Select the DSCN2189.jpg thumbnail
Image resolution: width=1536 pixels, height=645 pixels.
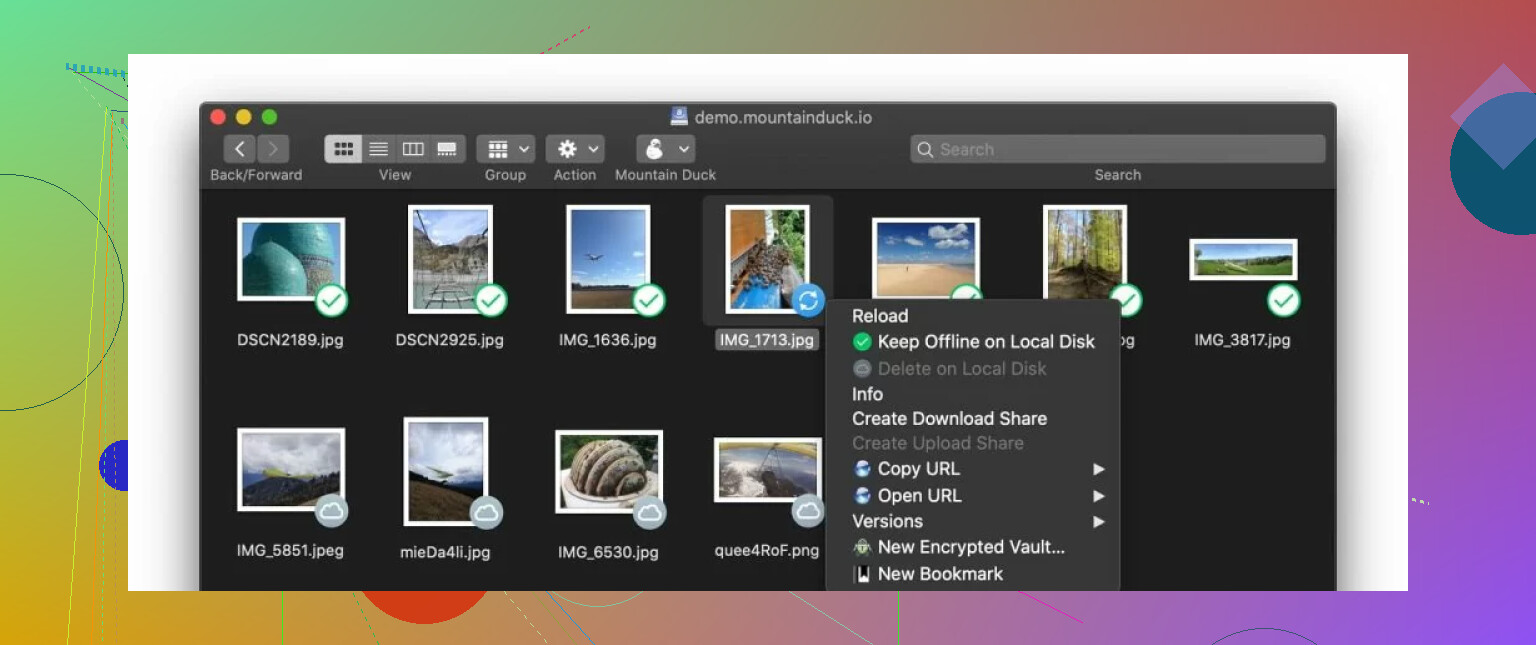point(290,260)
